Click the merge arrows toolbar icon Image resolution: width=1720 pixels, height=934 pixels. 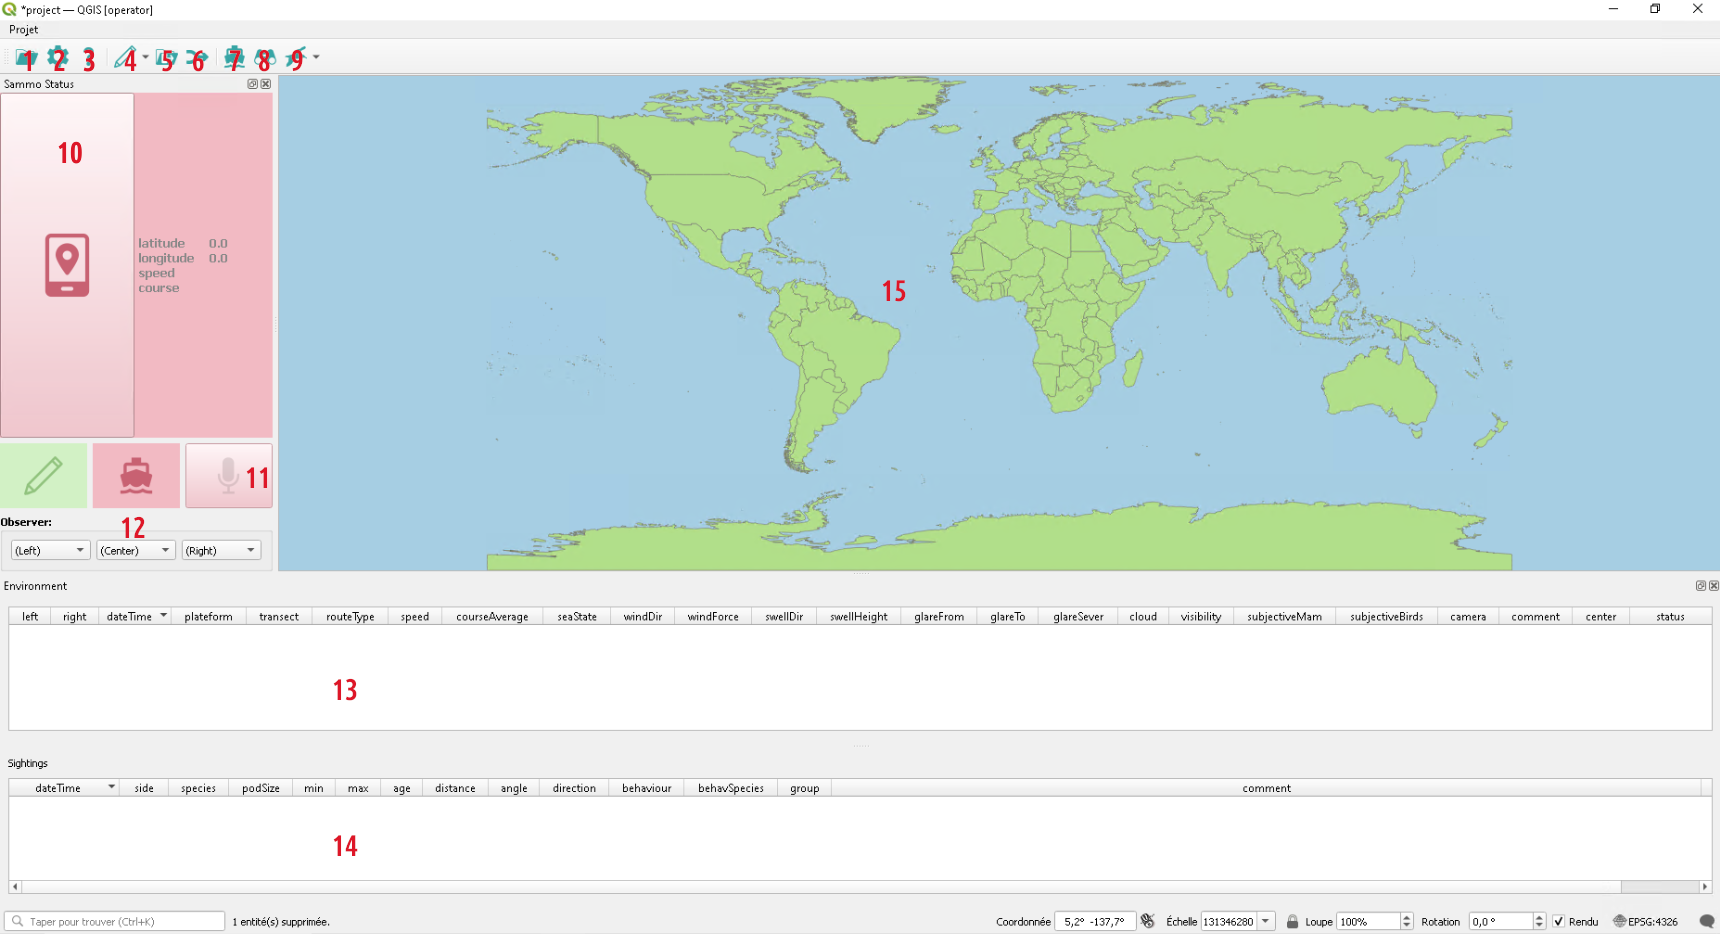coord(196,58)
